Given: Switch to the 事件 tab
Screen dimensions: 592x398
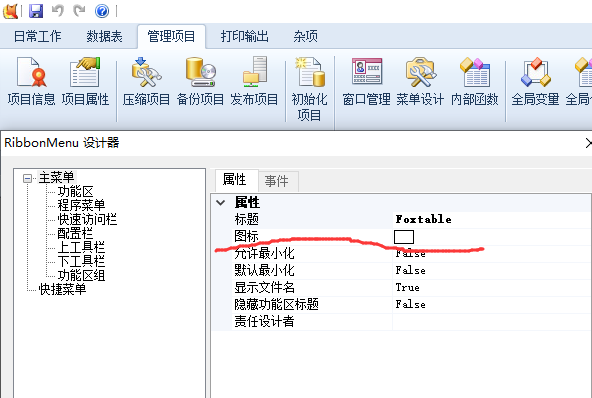Looking at the screenshot, I should click(x=277, y=181).
